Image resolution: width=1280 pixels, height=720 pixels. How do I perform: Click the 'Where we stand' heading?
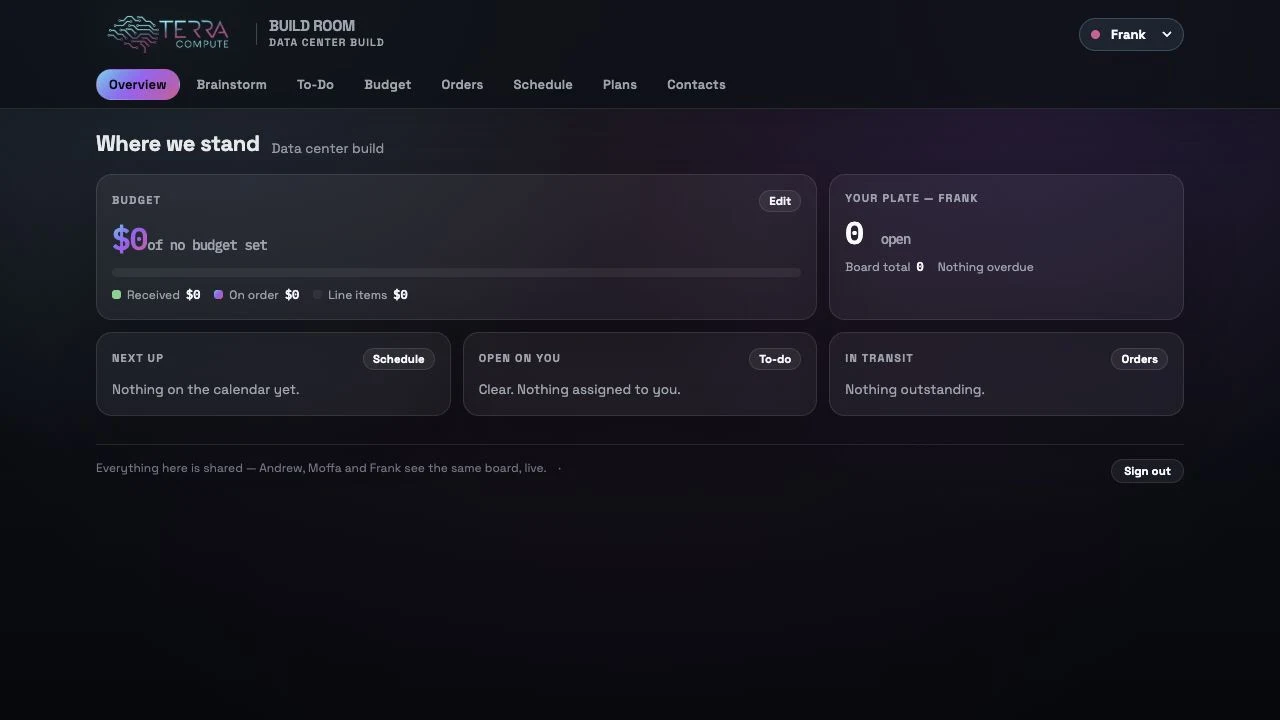tap(178, 144)
